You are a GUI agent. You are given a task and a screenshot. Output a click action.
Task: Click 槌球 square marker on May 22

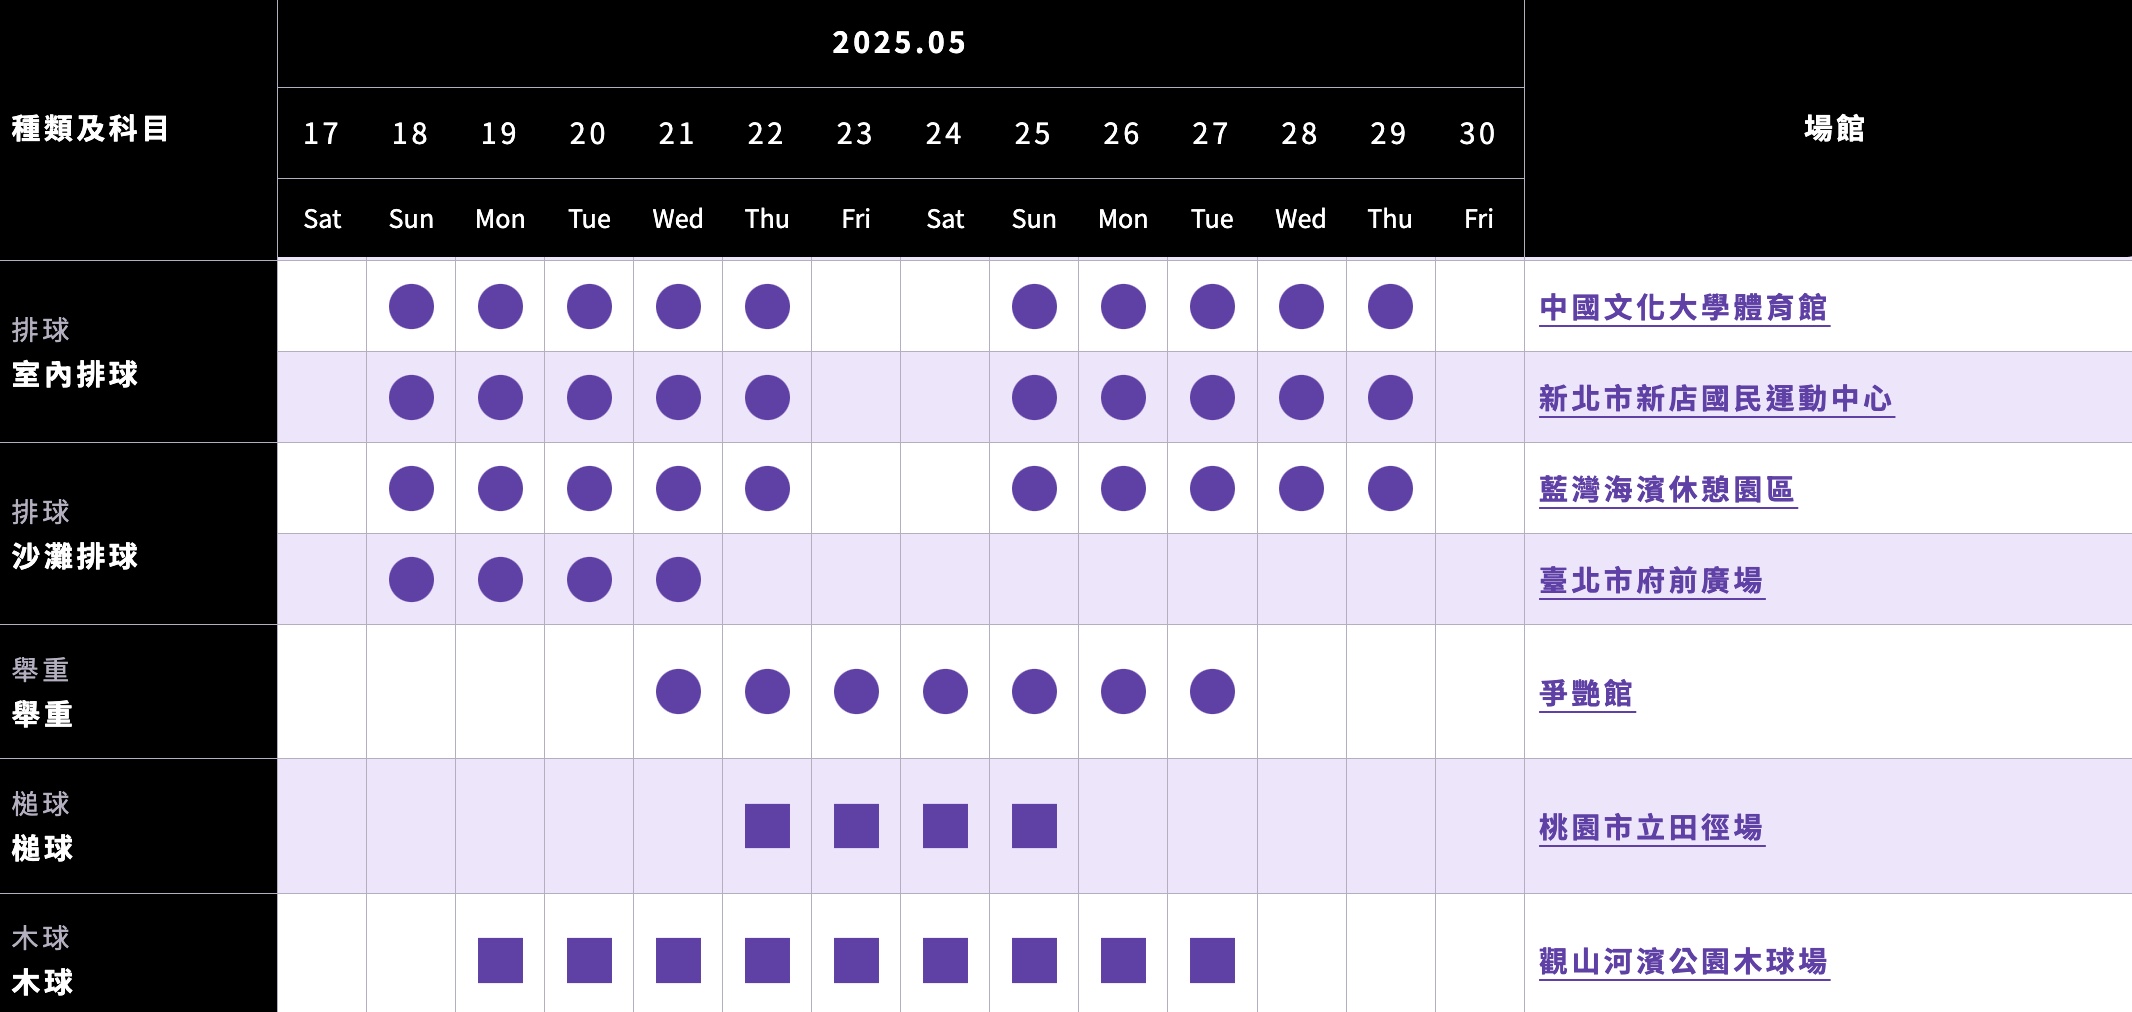pyautogui.click(x=767, y=826)
